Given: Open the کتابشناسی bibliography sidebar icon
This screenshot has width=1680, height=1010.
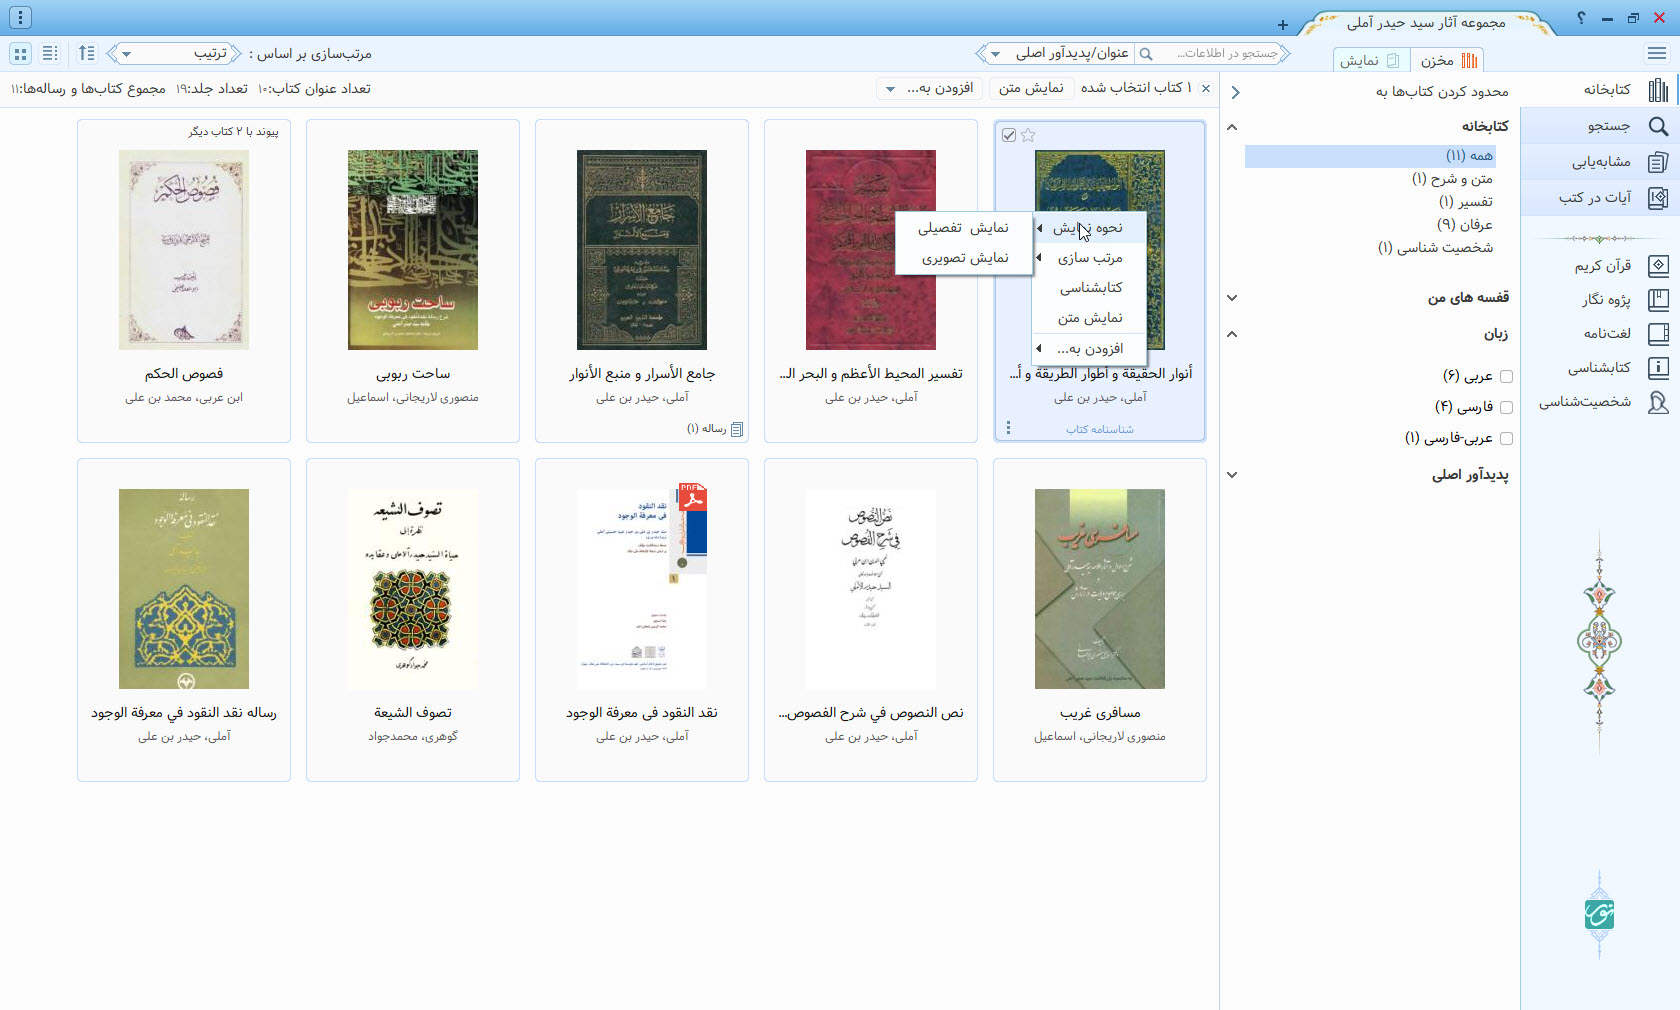Looking at the screenshot, I should click(1658, 367).
